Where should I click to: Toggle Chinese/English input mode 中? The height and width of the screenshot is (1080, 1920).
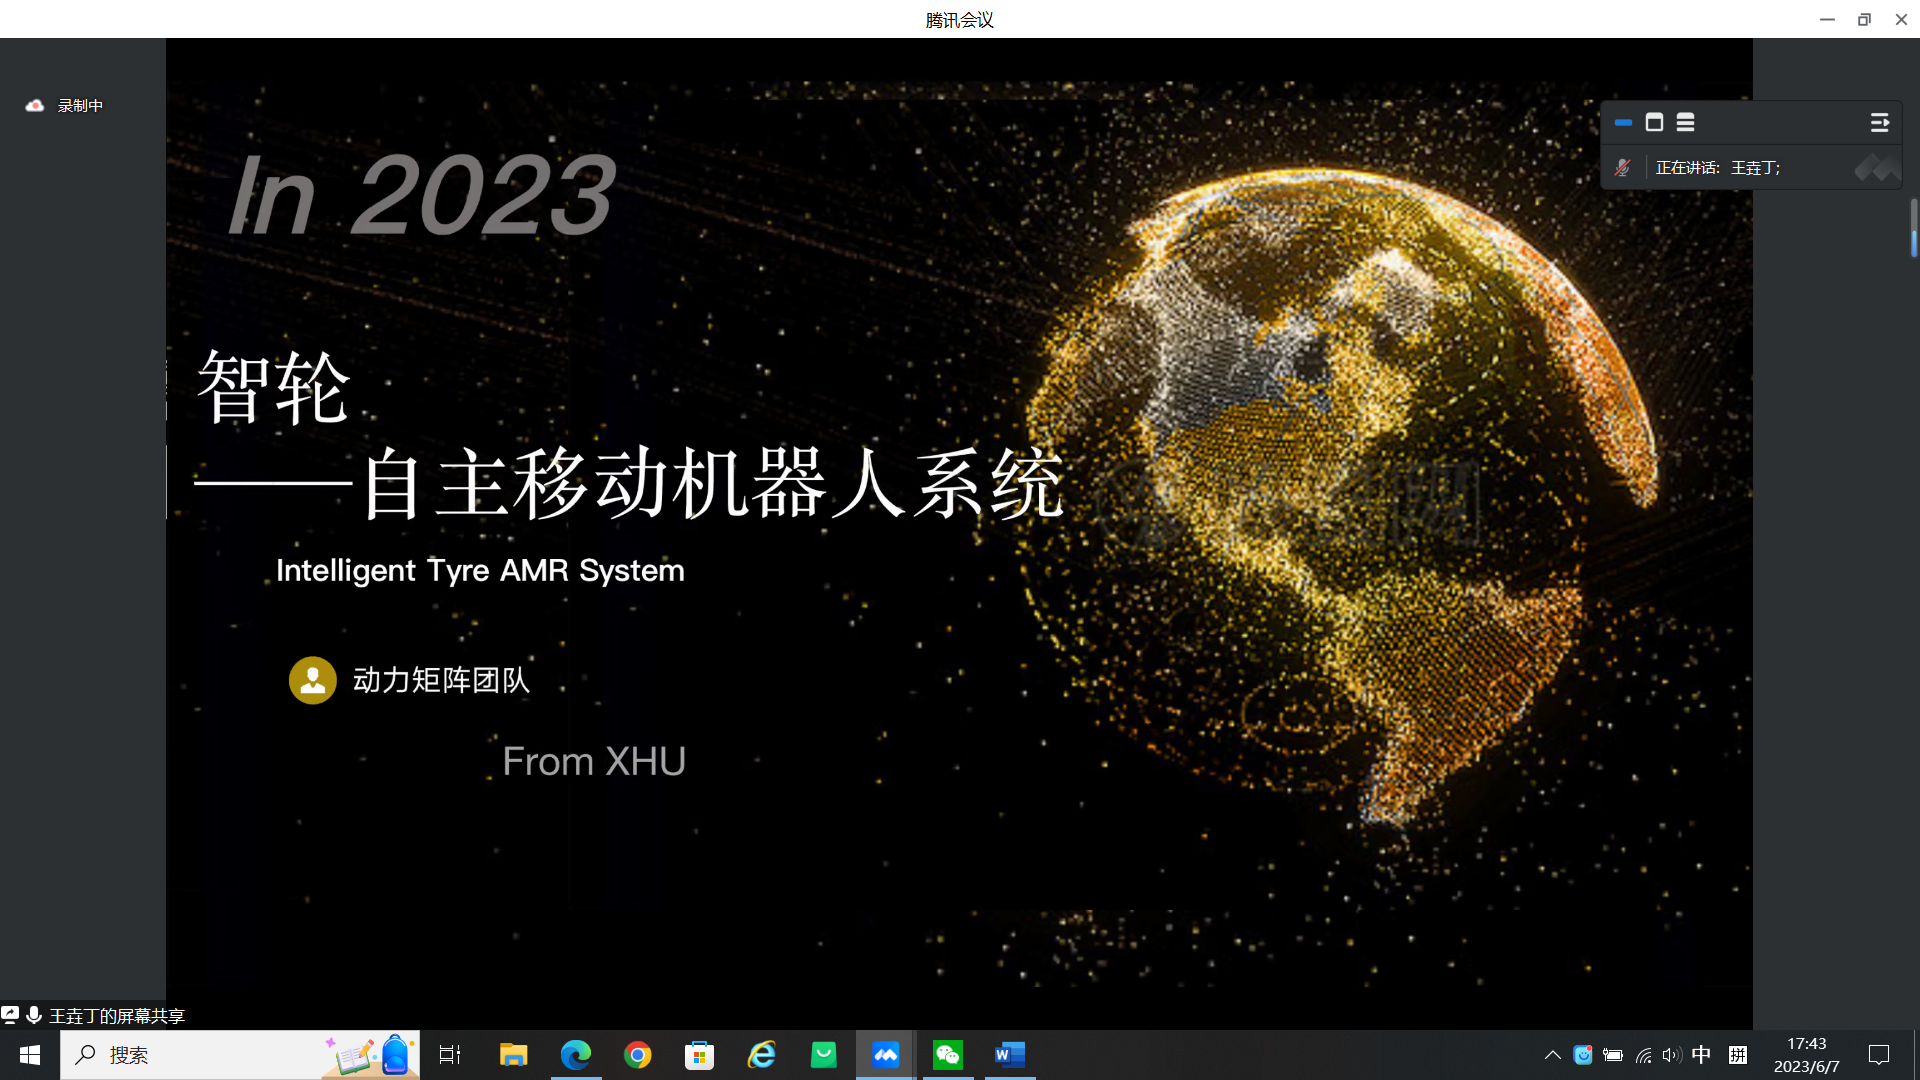(x=1701, y=1055)
